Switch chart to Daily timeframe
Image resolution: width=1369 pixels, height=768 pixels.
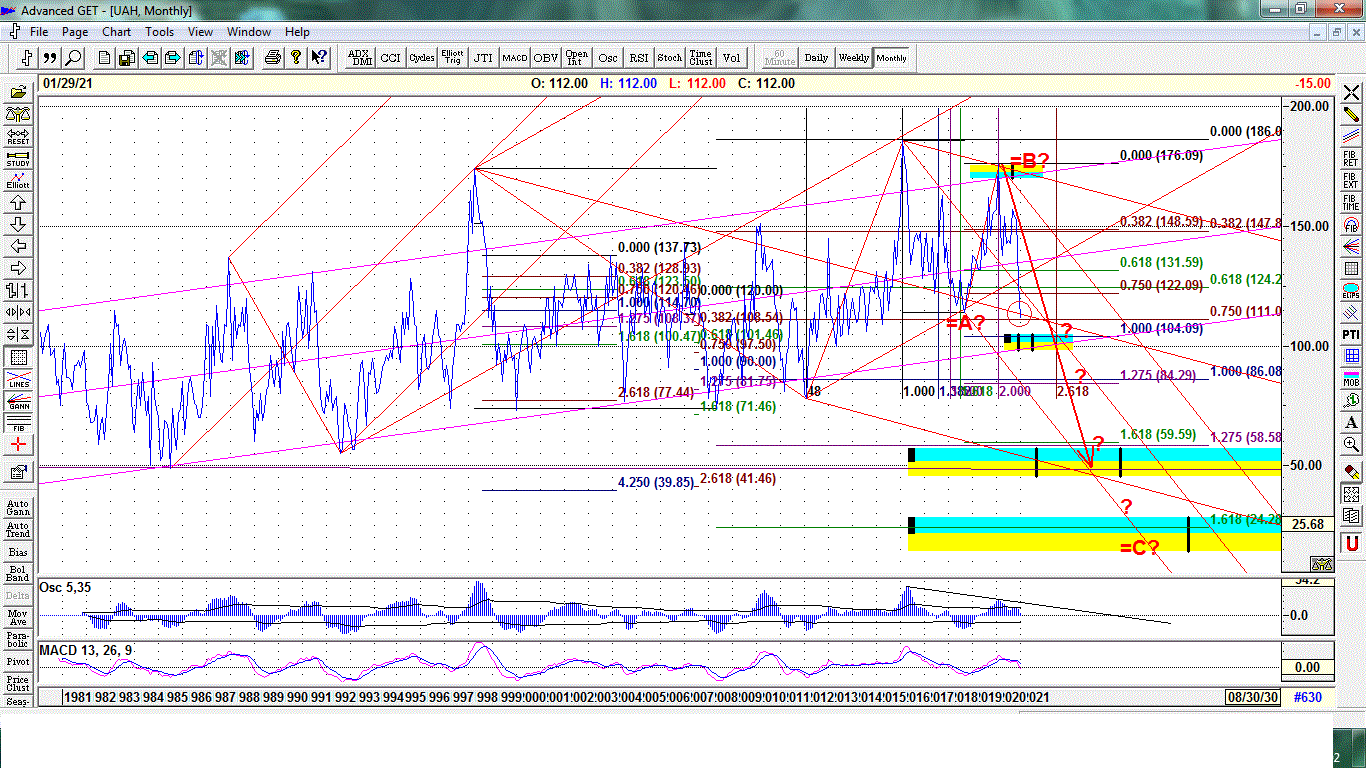click(x=816, y=57)
